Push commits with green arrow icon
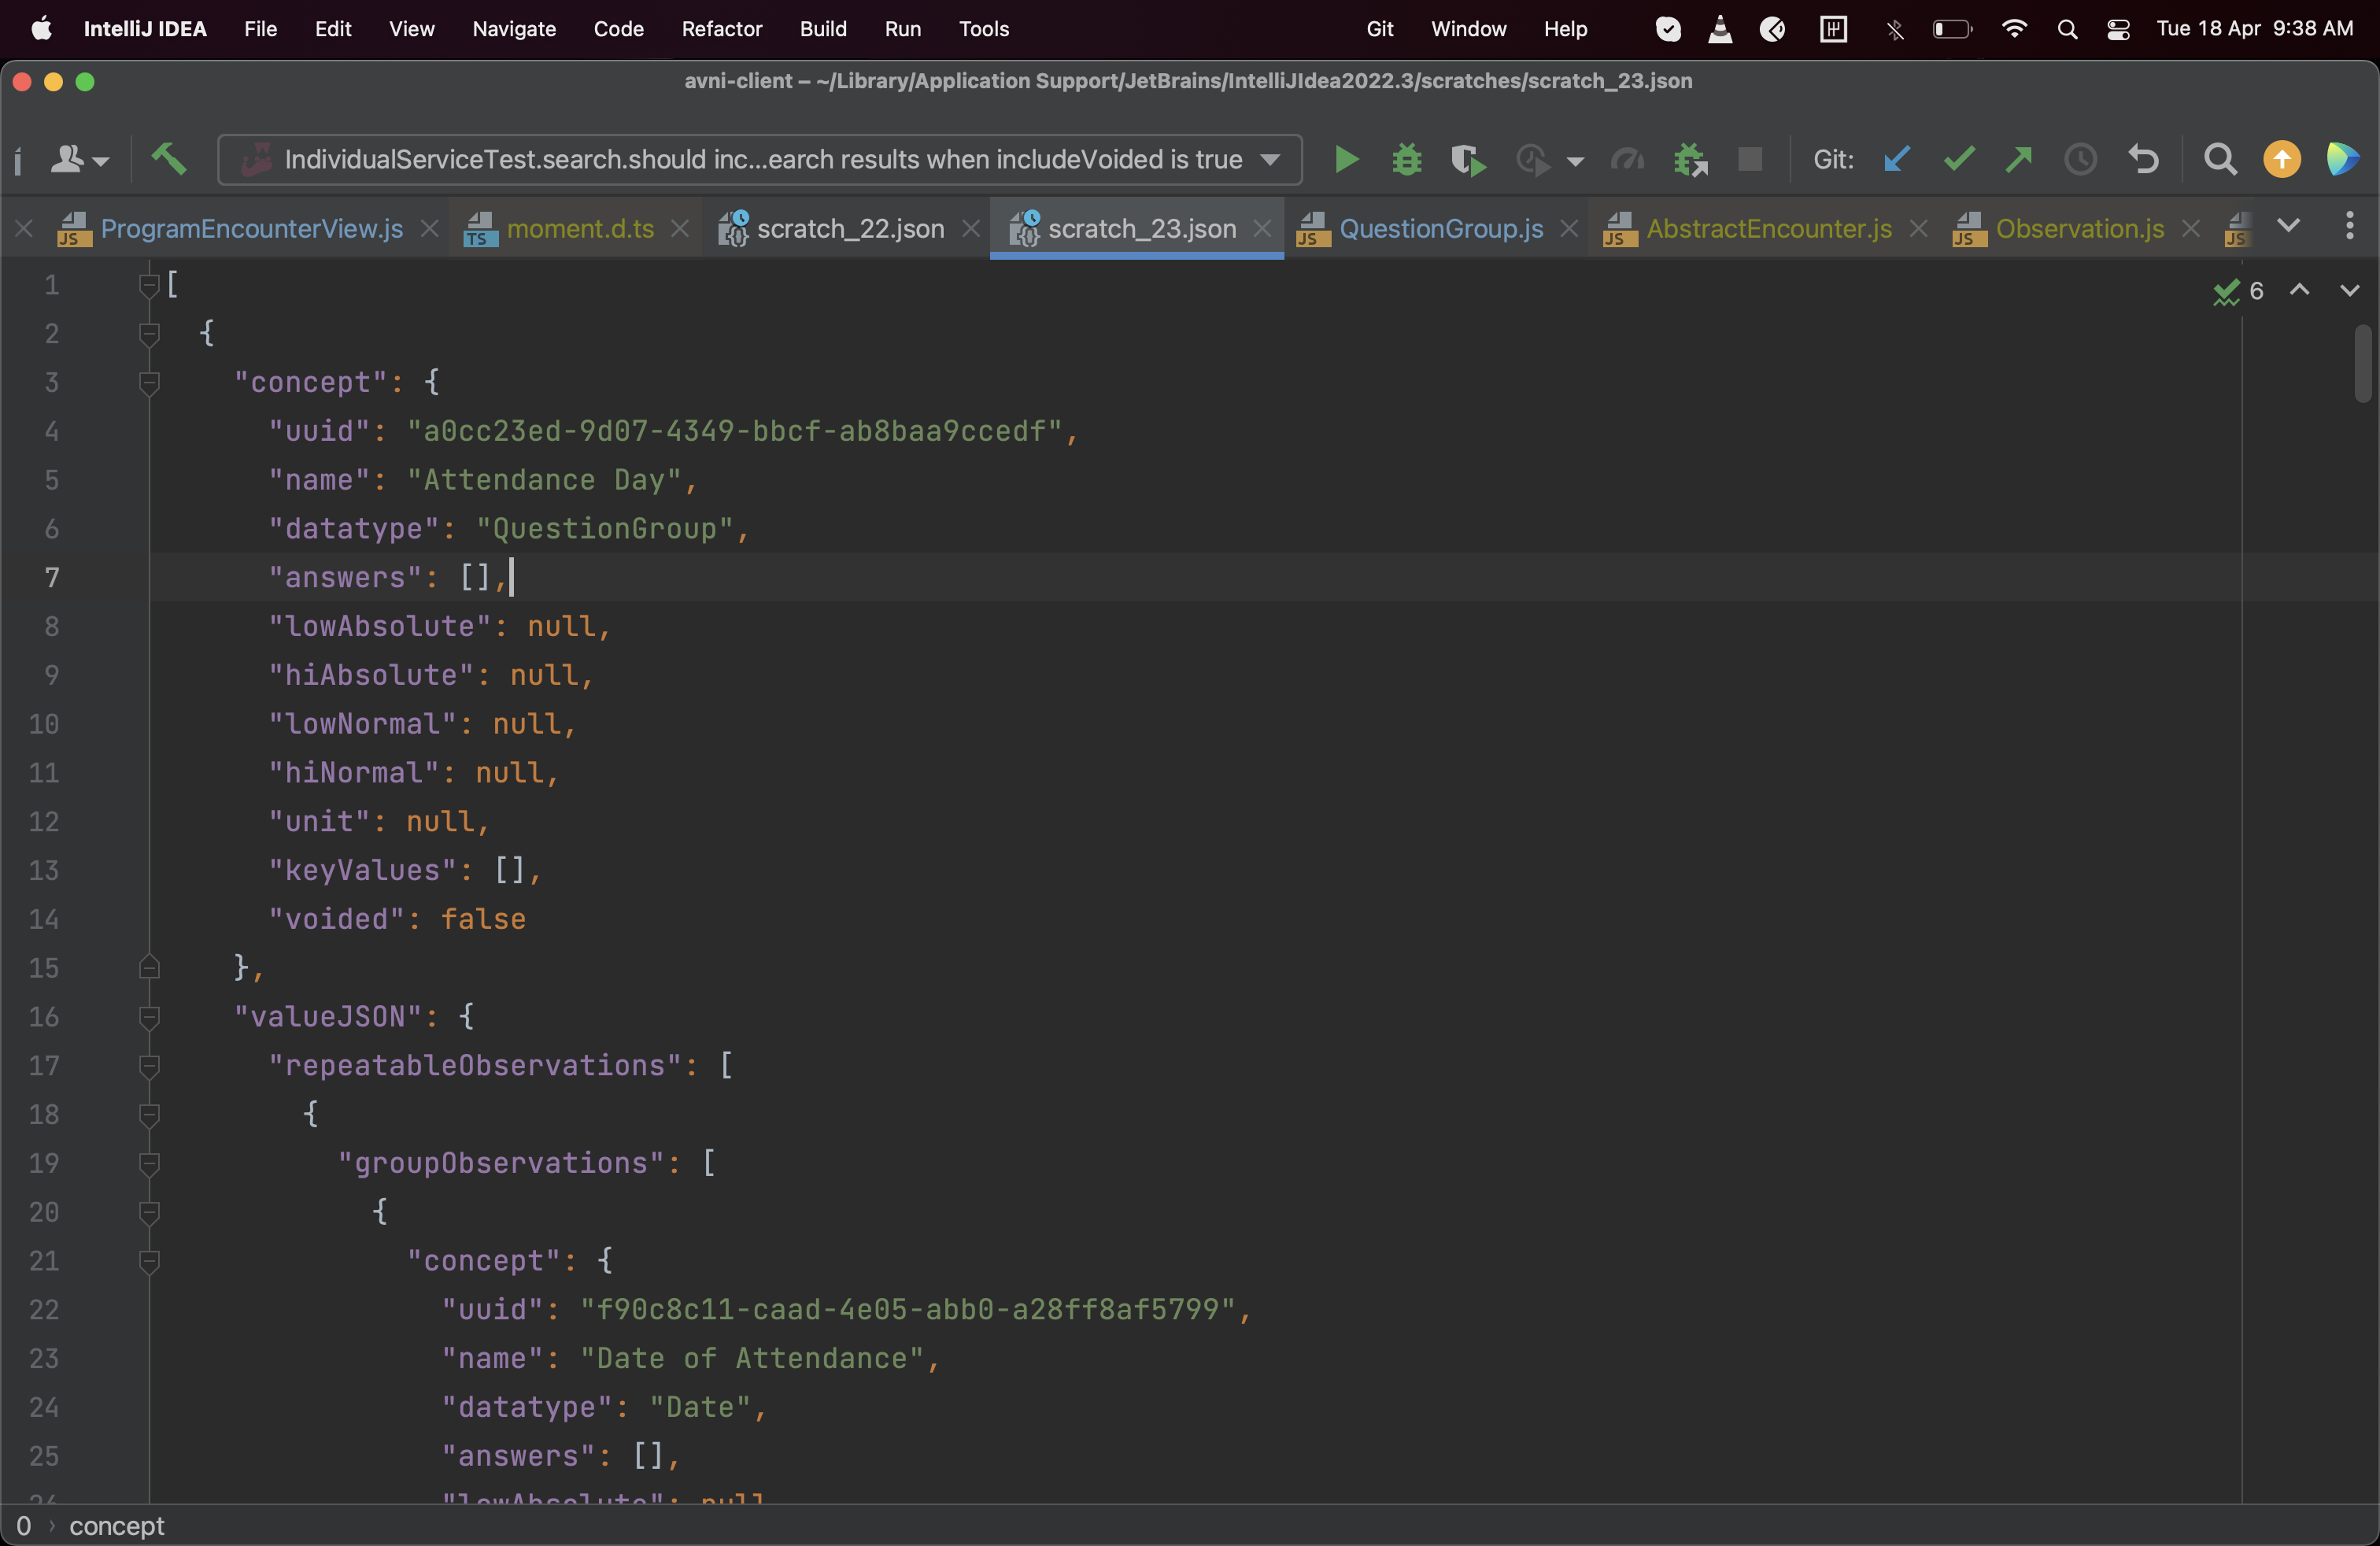 2019,159
